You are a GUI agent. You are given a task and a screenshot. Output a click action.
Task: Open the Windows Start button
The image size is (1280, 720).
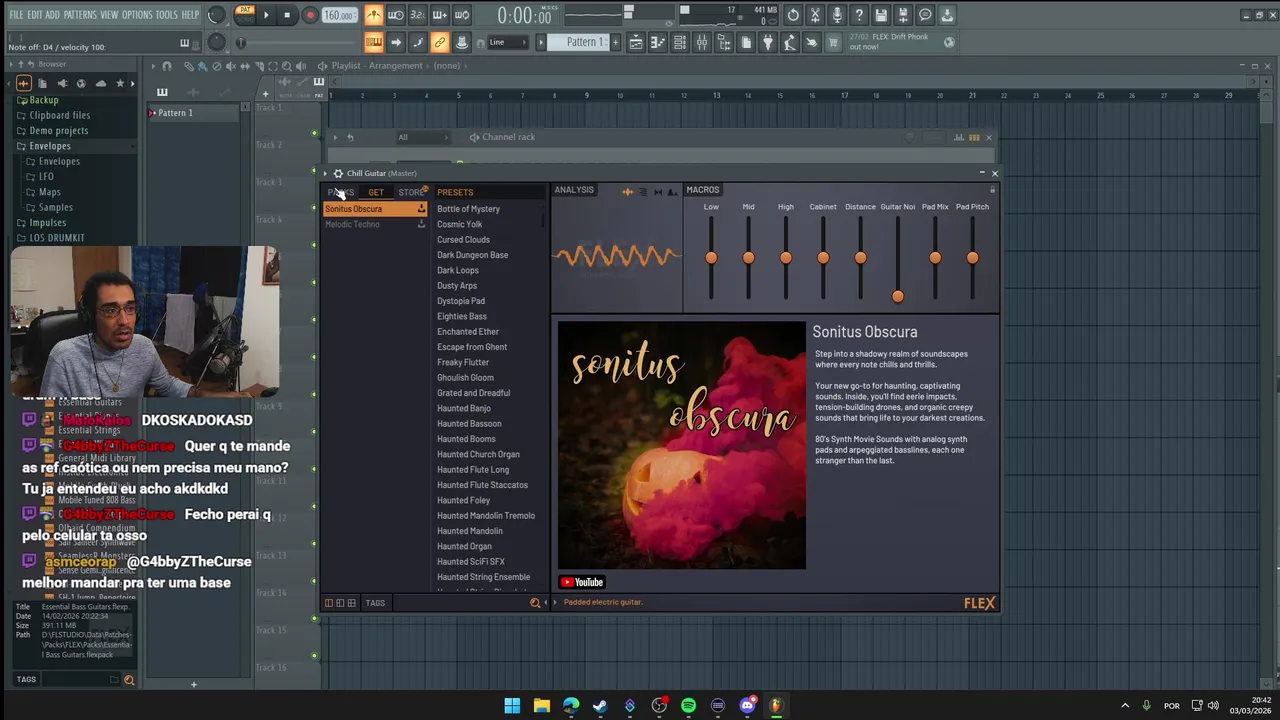[x=512, y=706]
